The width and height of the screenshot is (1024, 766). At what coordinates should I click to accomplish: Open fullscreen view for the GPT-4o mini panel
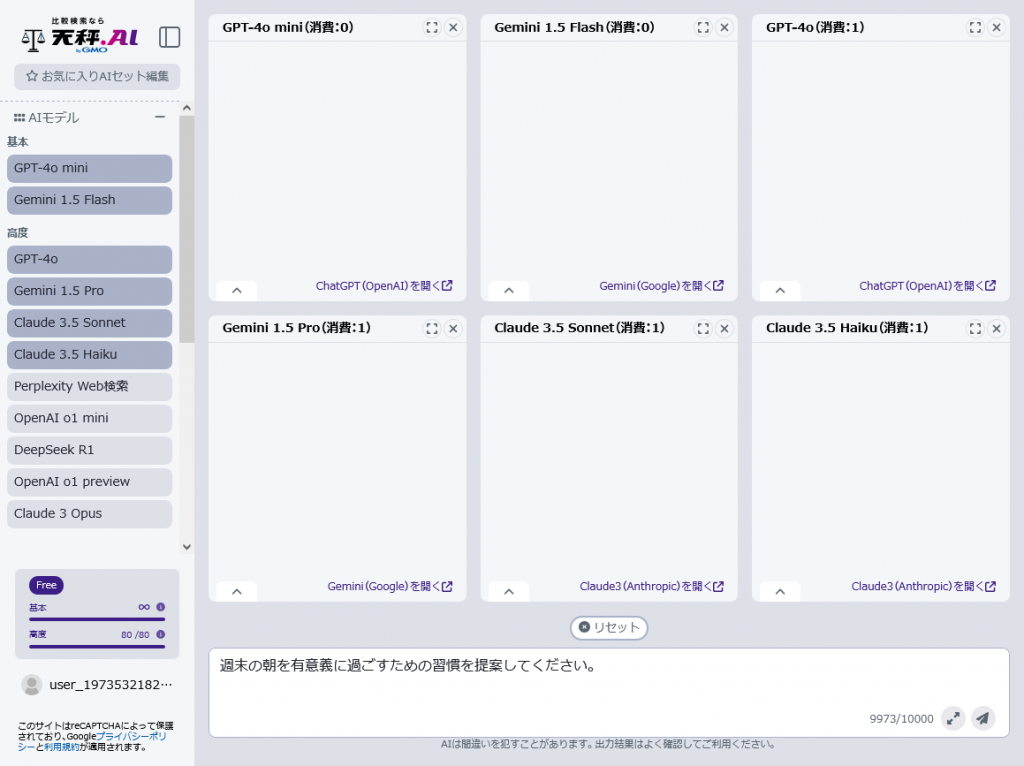click(x=431, y=27)
